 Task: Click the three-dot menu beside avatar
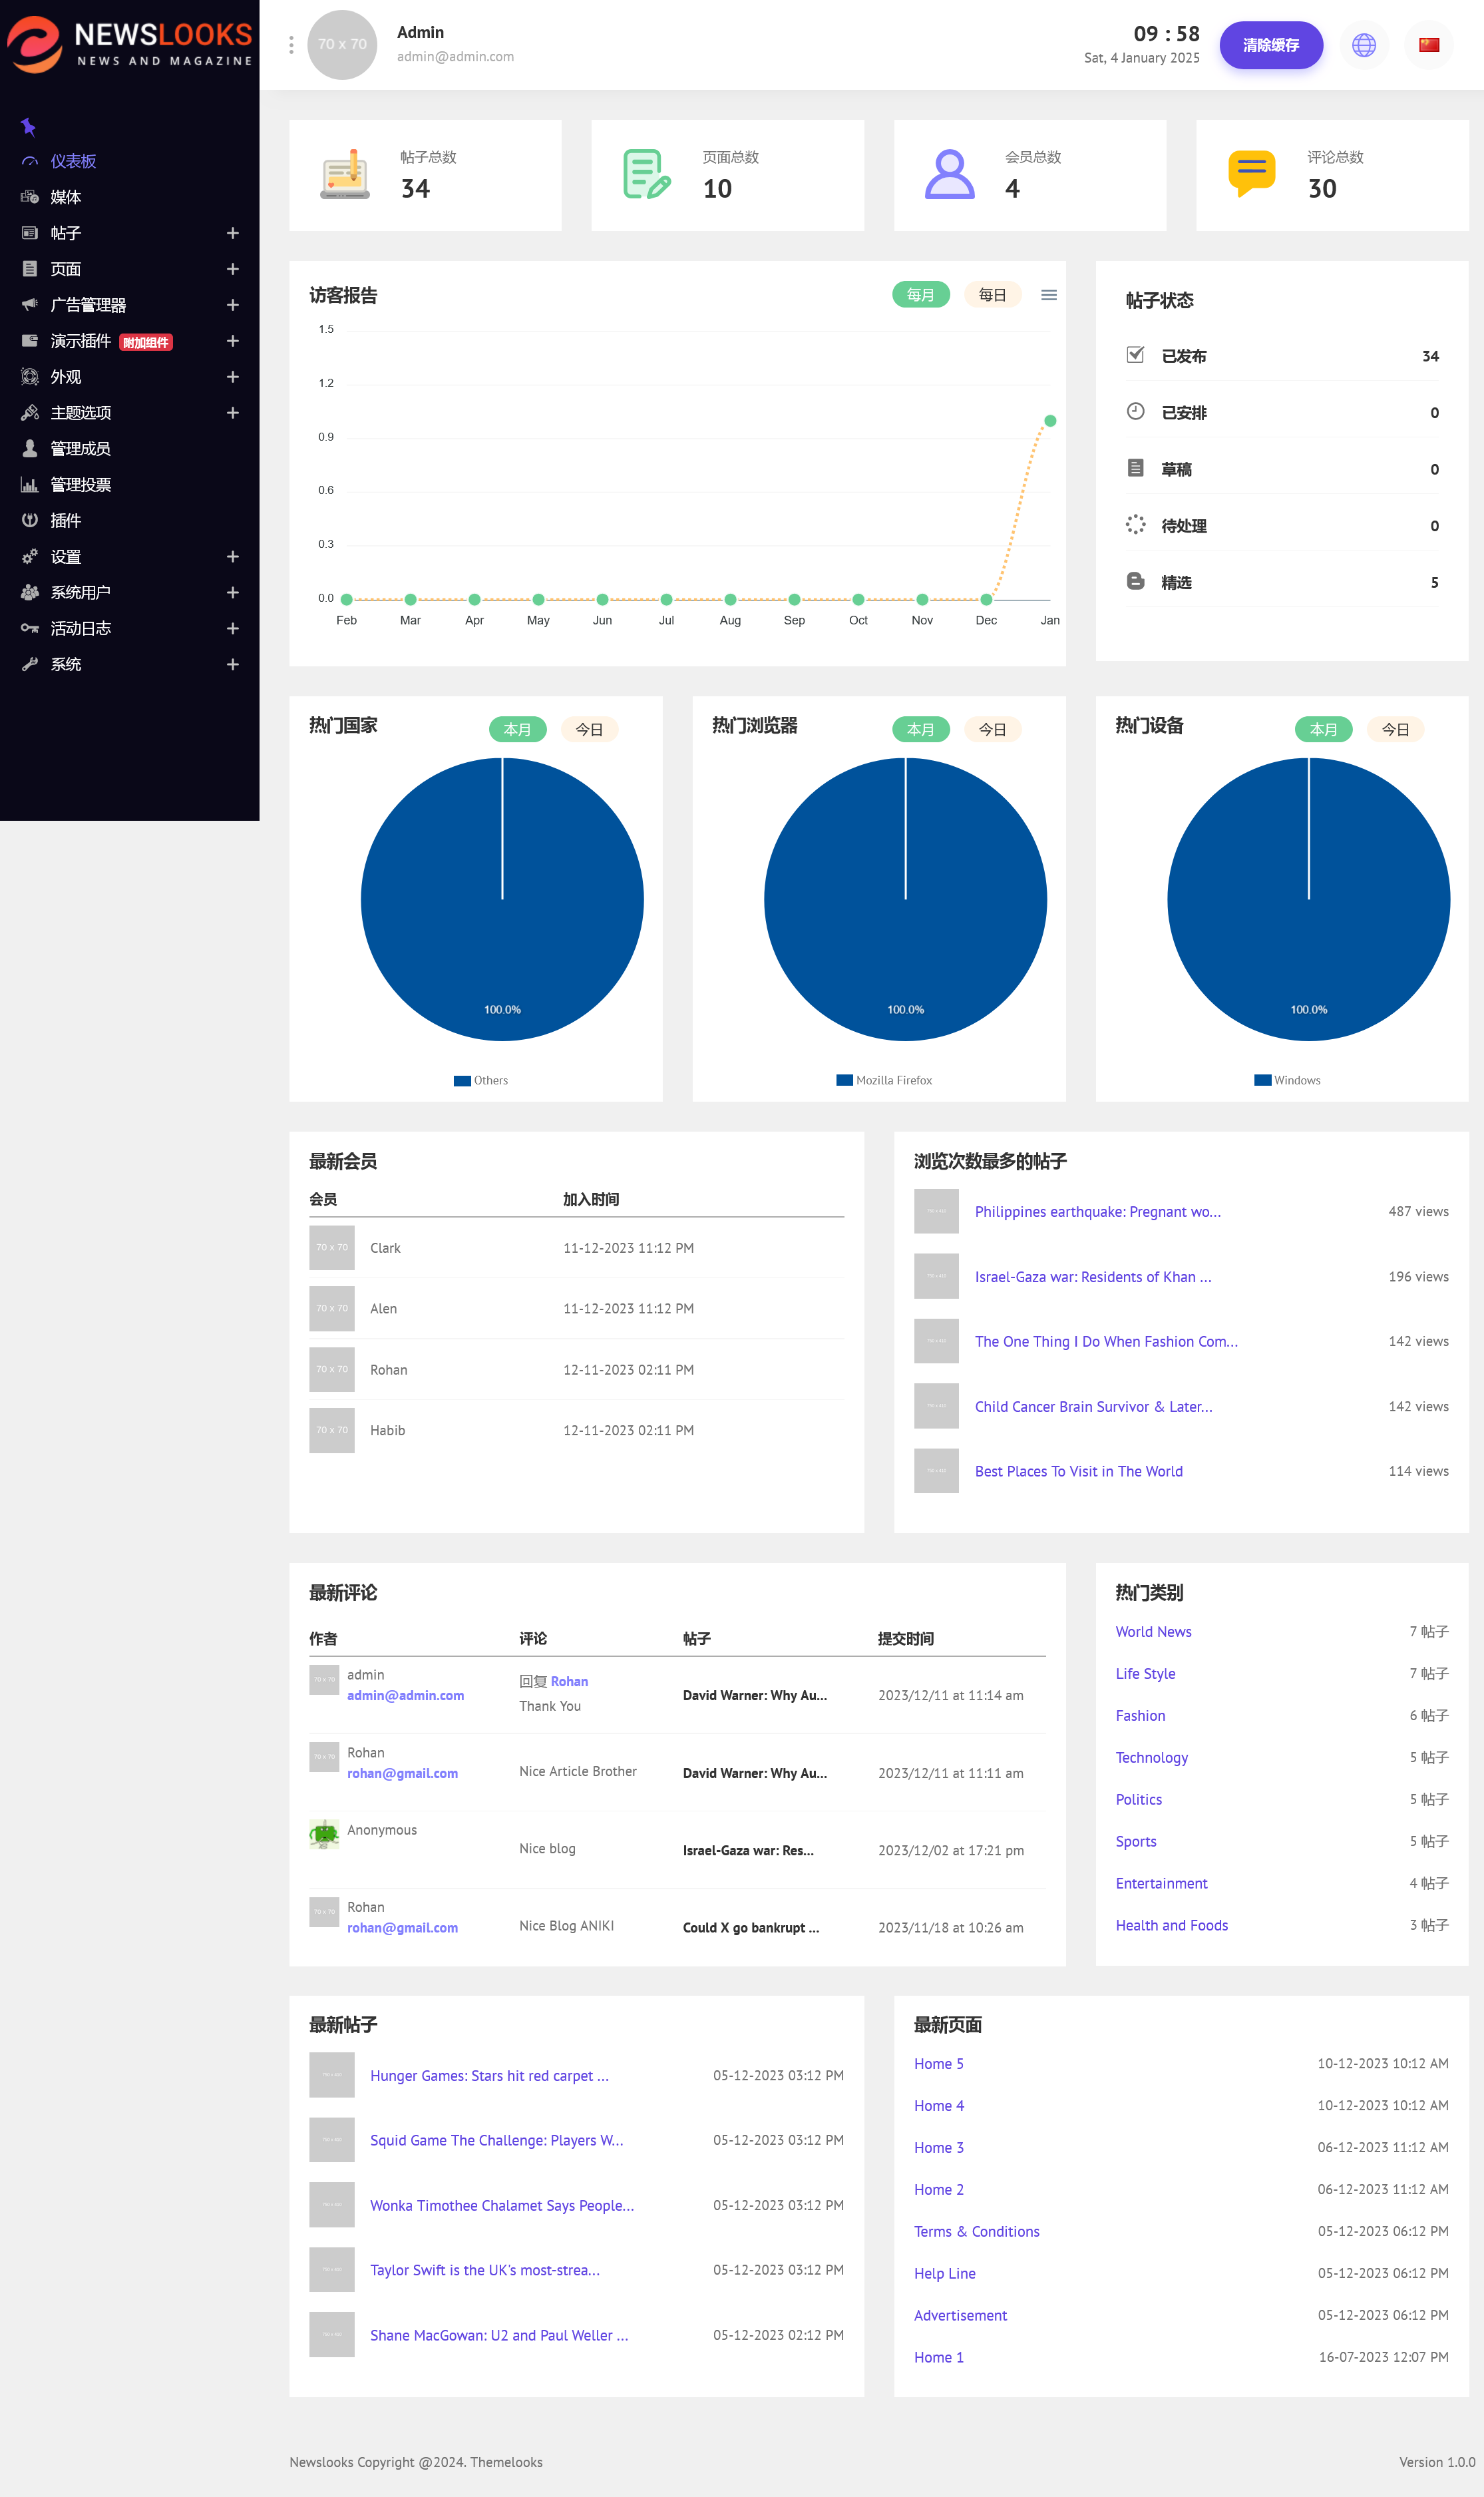(x=291, y=45)
